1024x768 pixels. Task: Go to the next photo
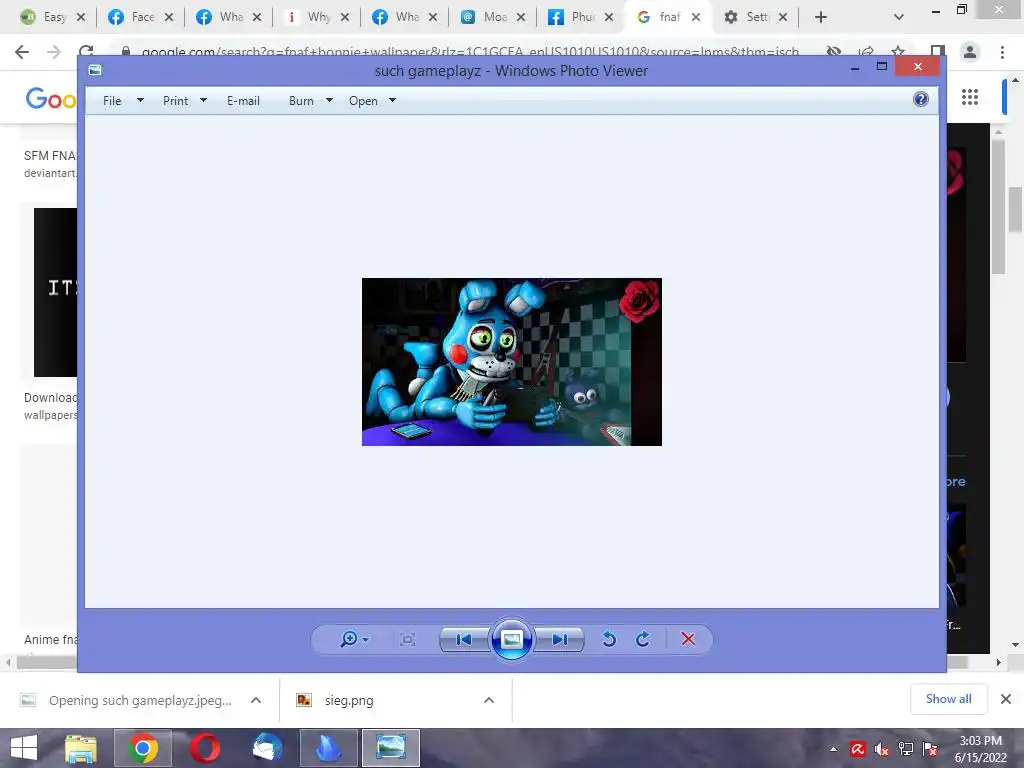pyautogui.click(x=559, y=639)
